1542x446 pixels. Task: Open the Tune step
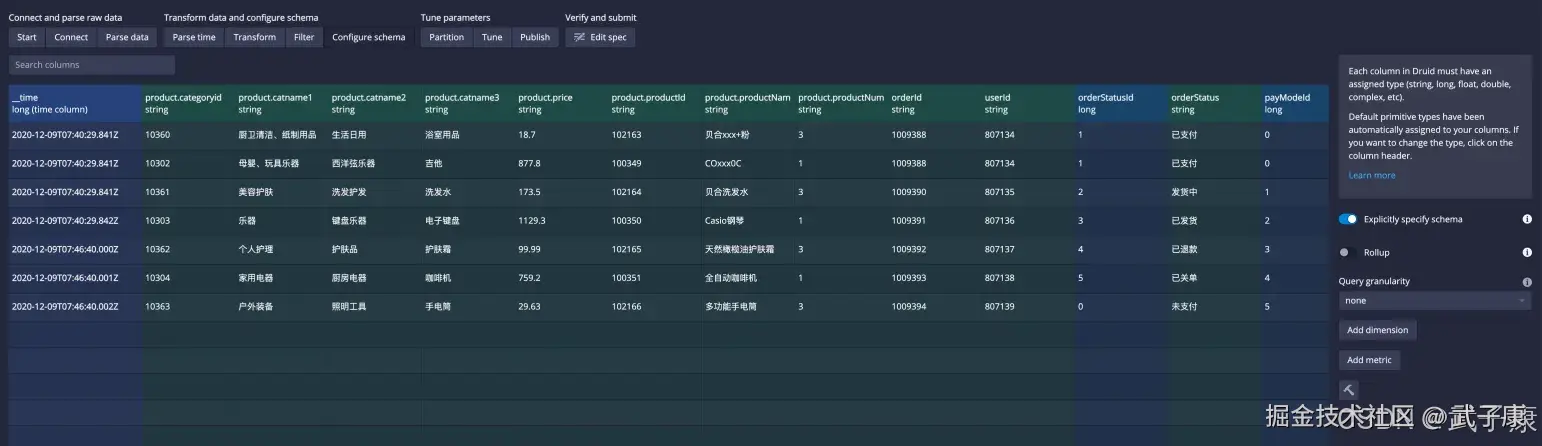point(492,37)
